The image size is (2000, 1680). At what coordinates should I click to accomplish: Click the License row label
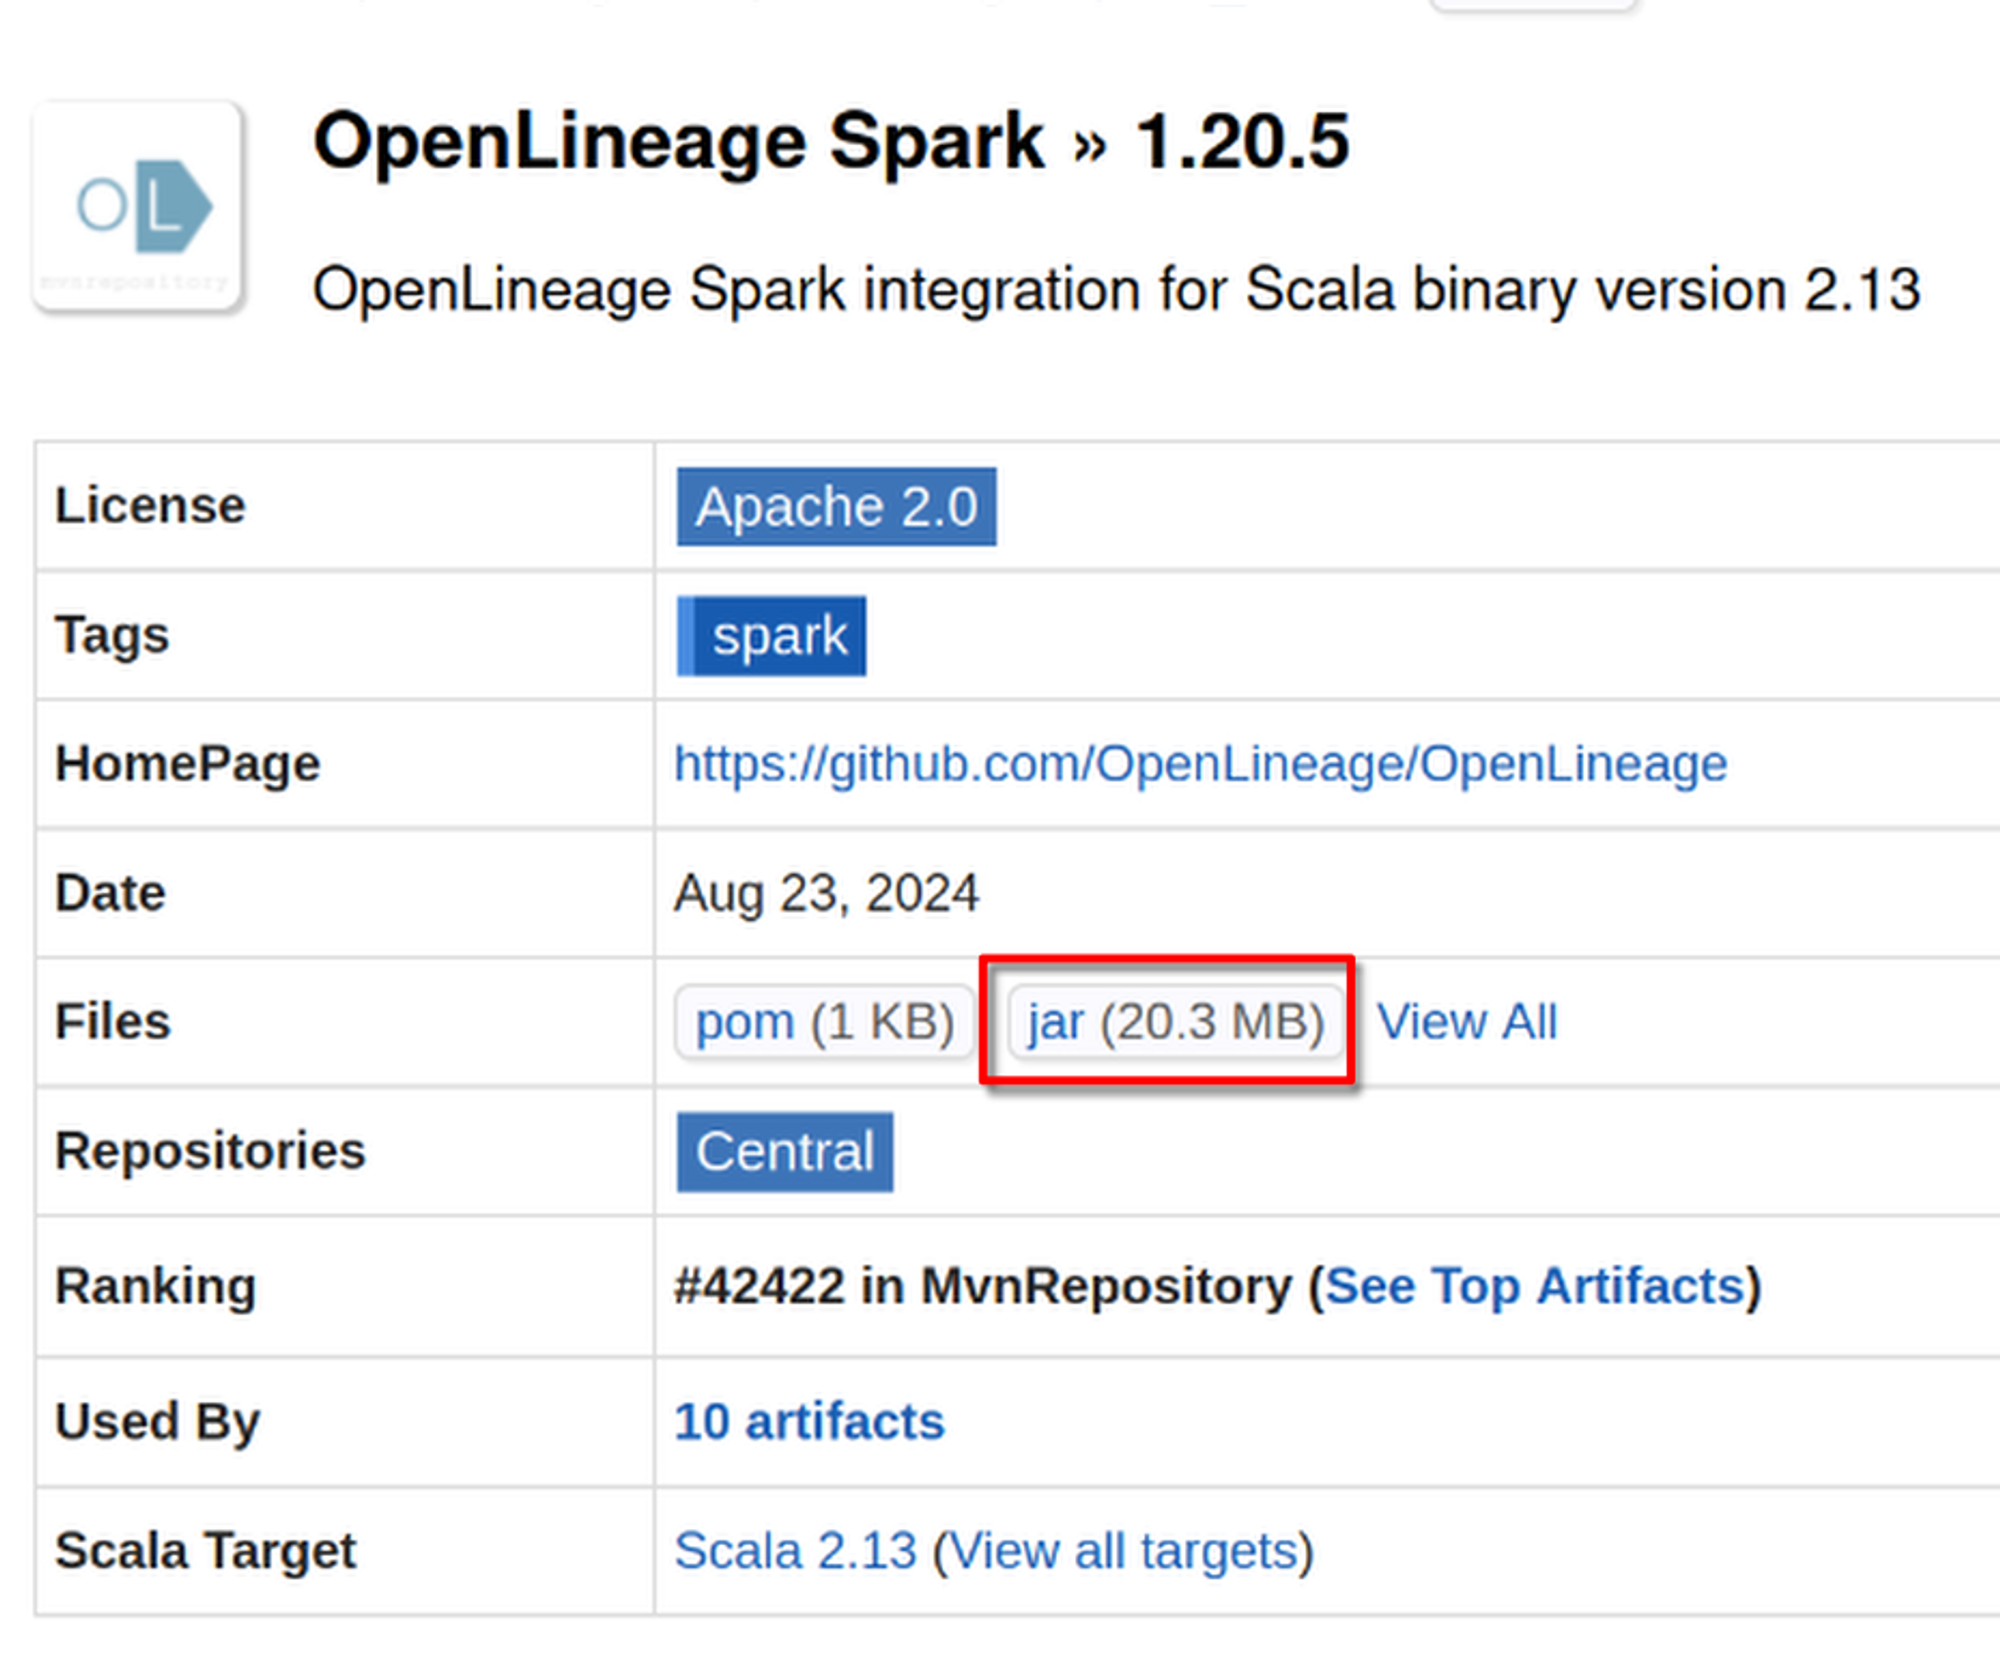150,506
